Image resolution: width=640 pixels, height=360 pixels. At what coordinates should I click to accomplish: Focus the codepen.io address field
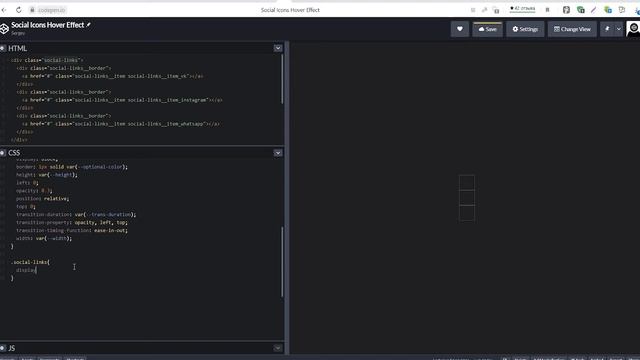tap(51, 10)
